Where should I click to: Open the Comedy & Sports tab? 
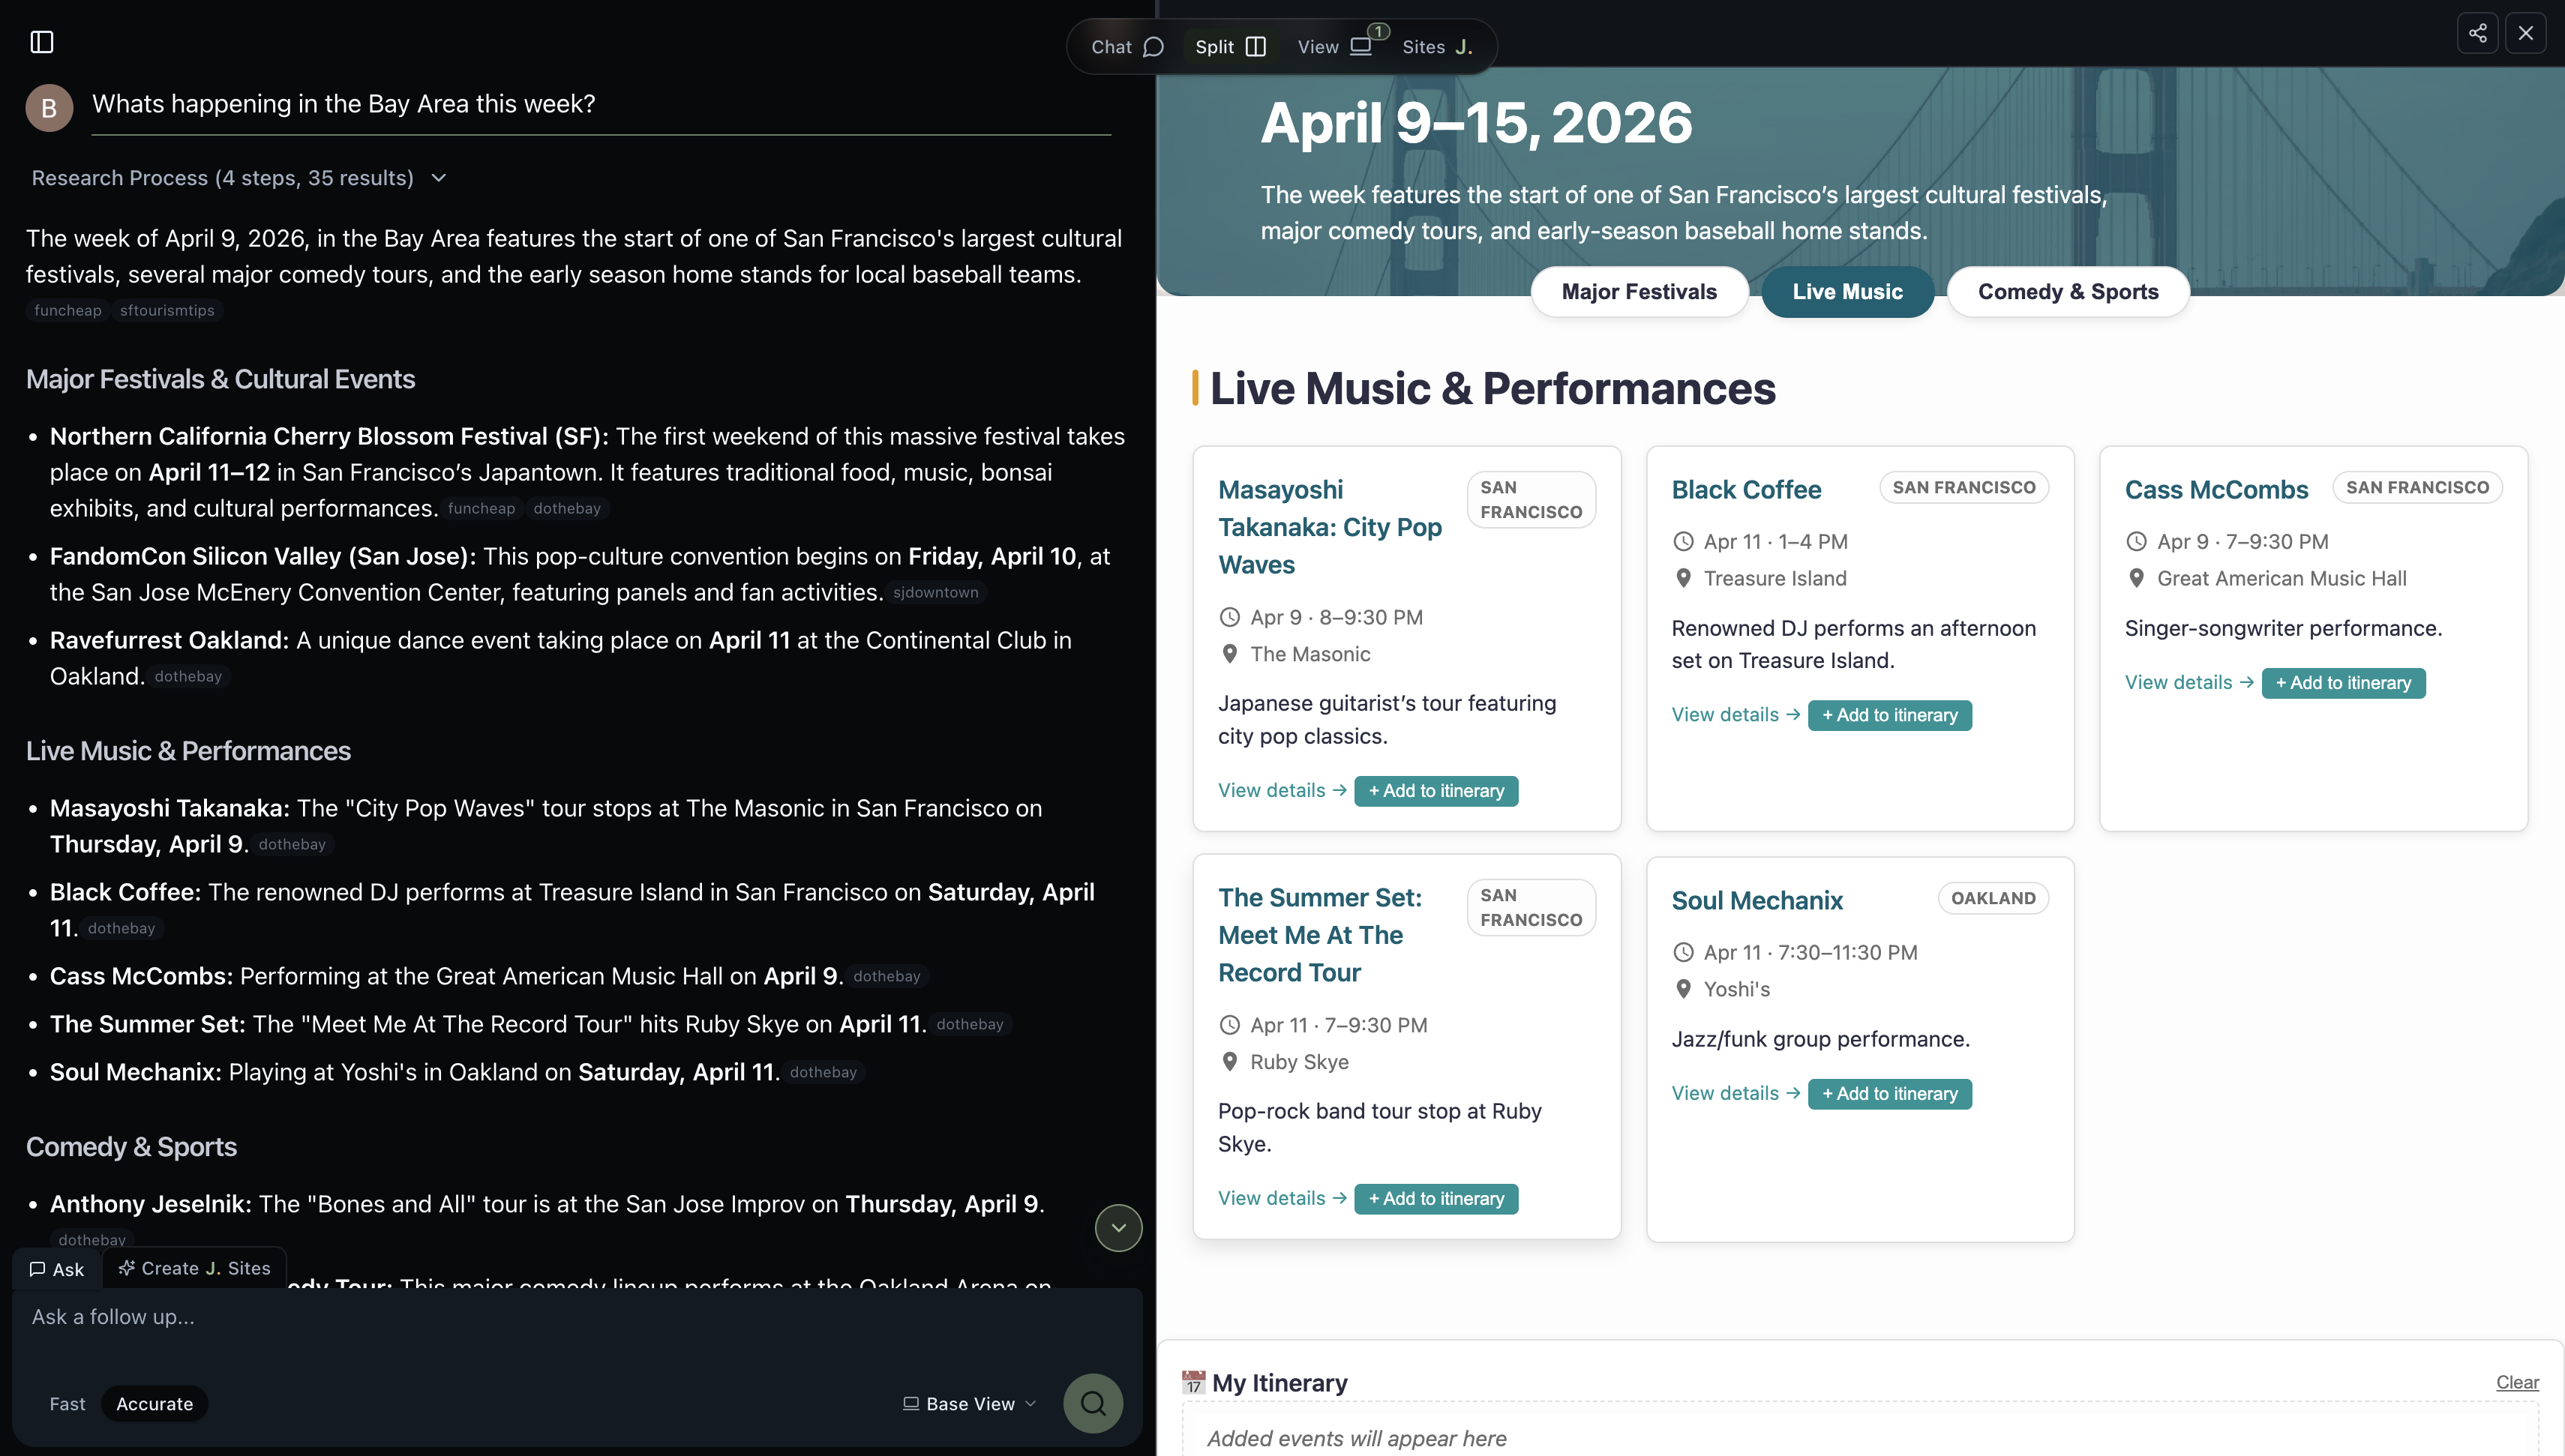(2067, 292)
